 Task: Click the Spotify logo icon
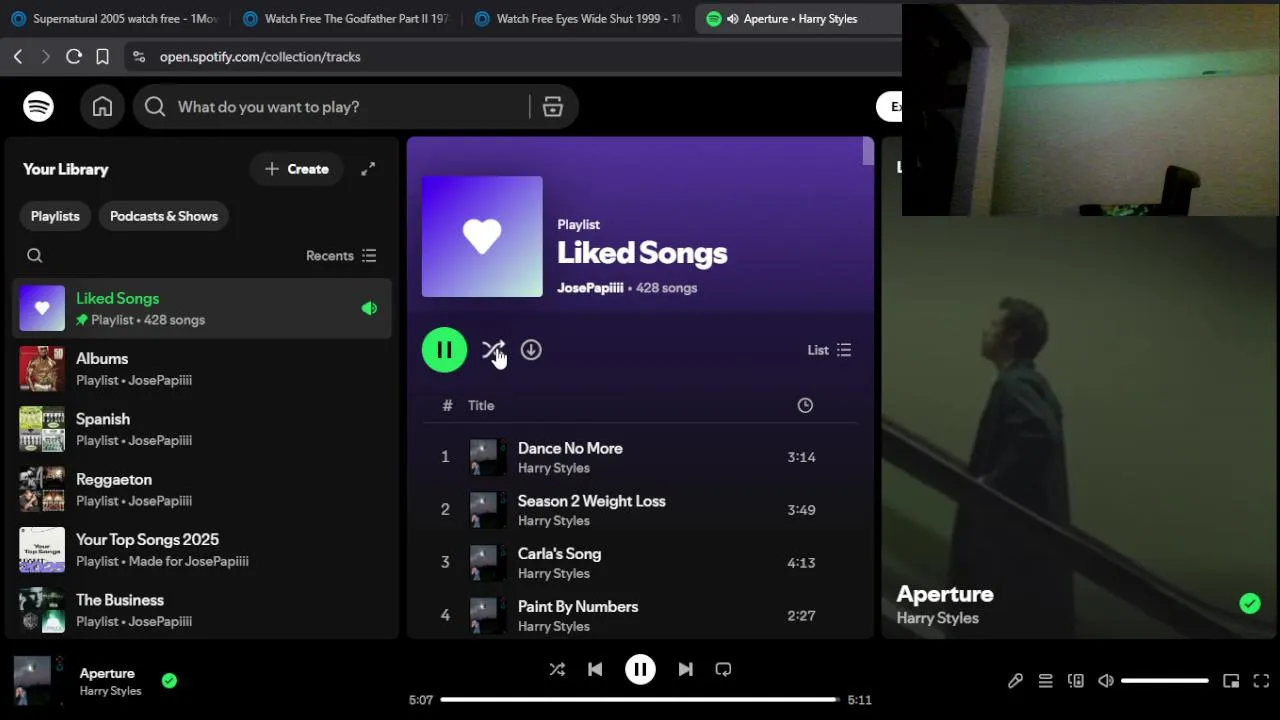pos(38,106)
